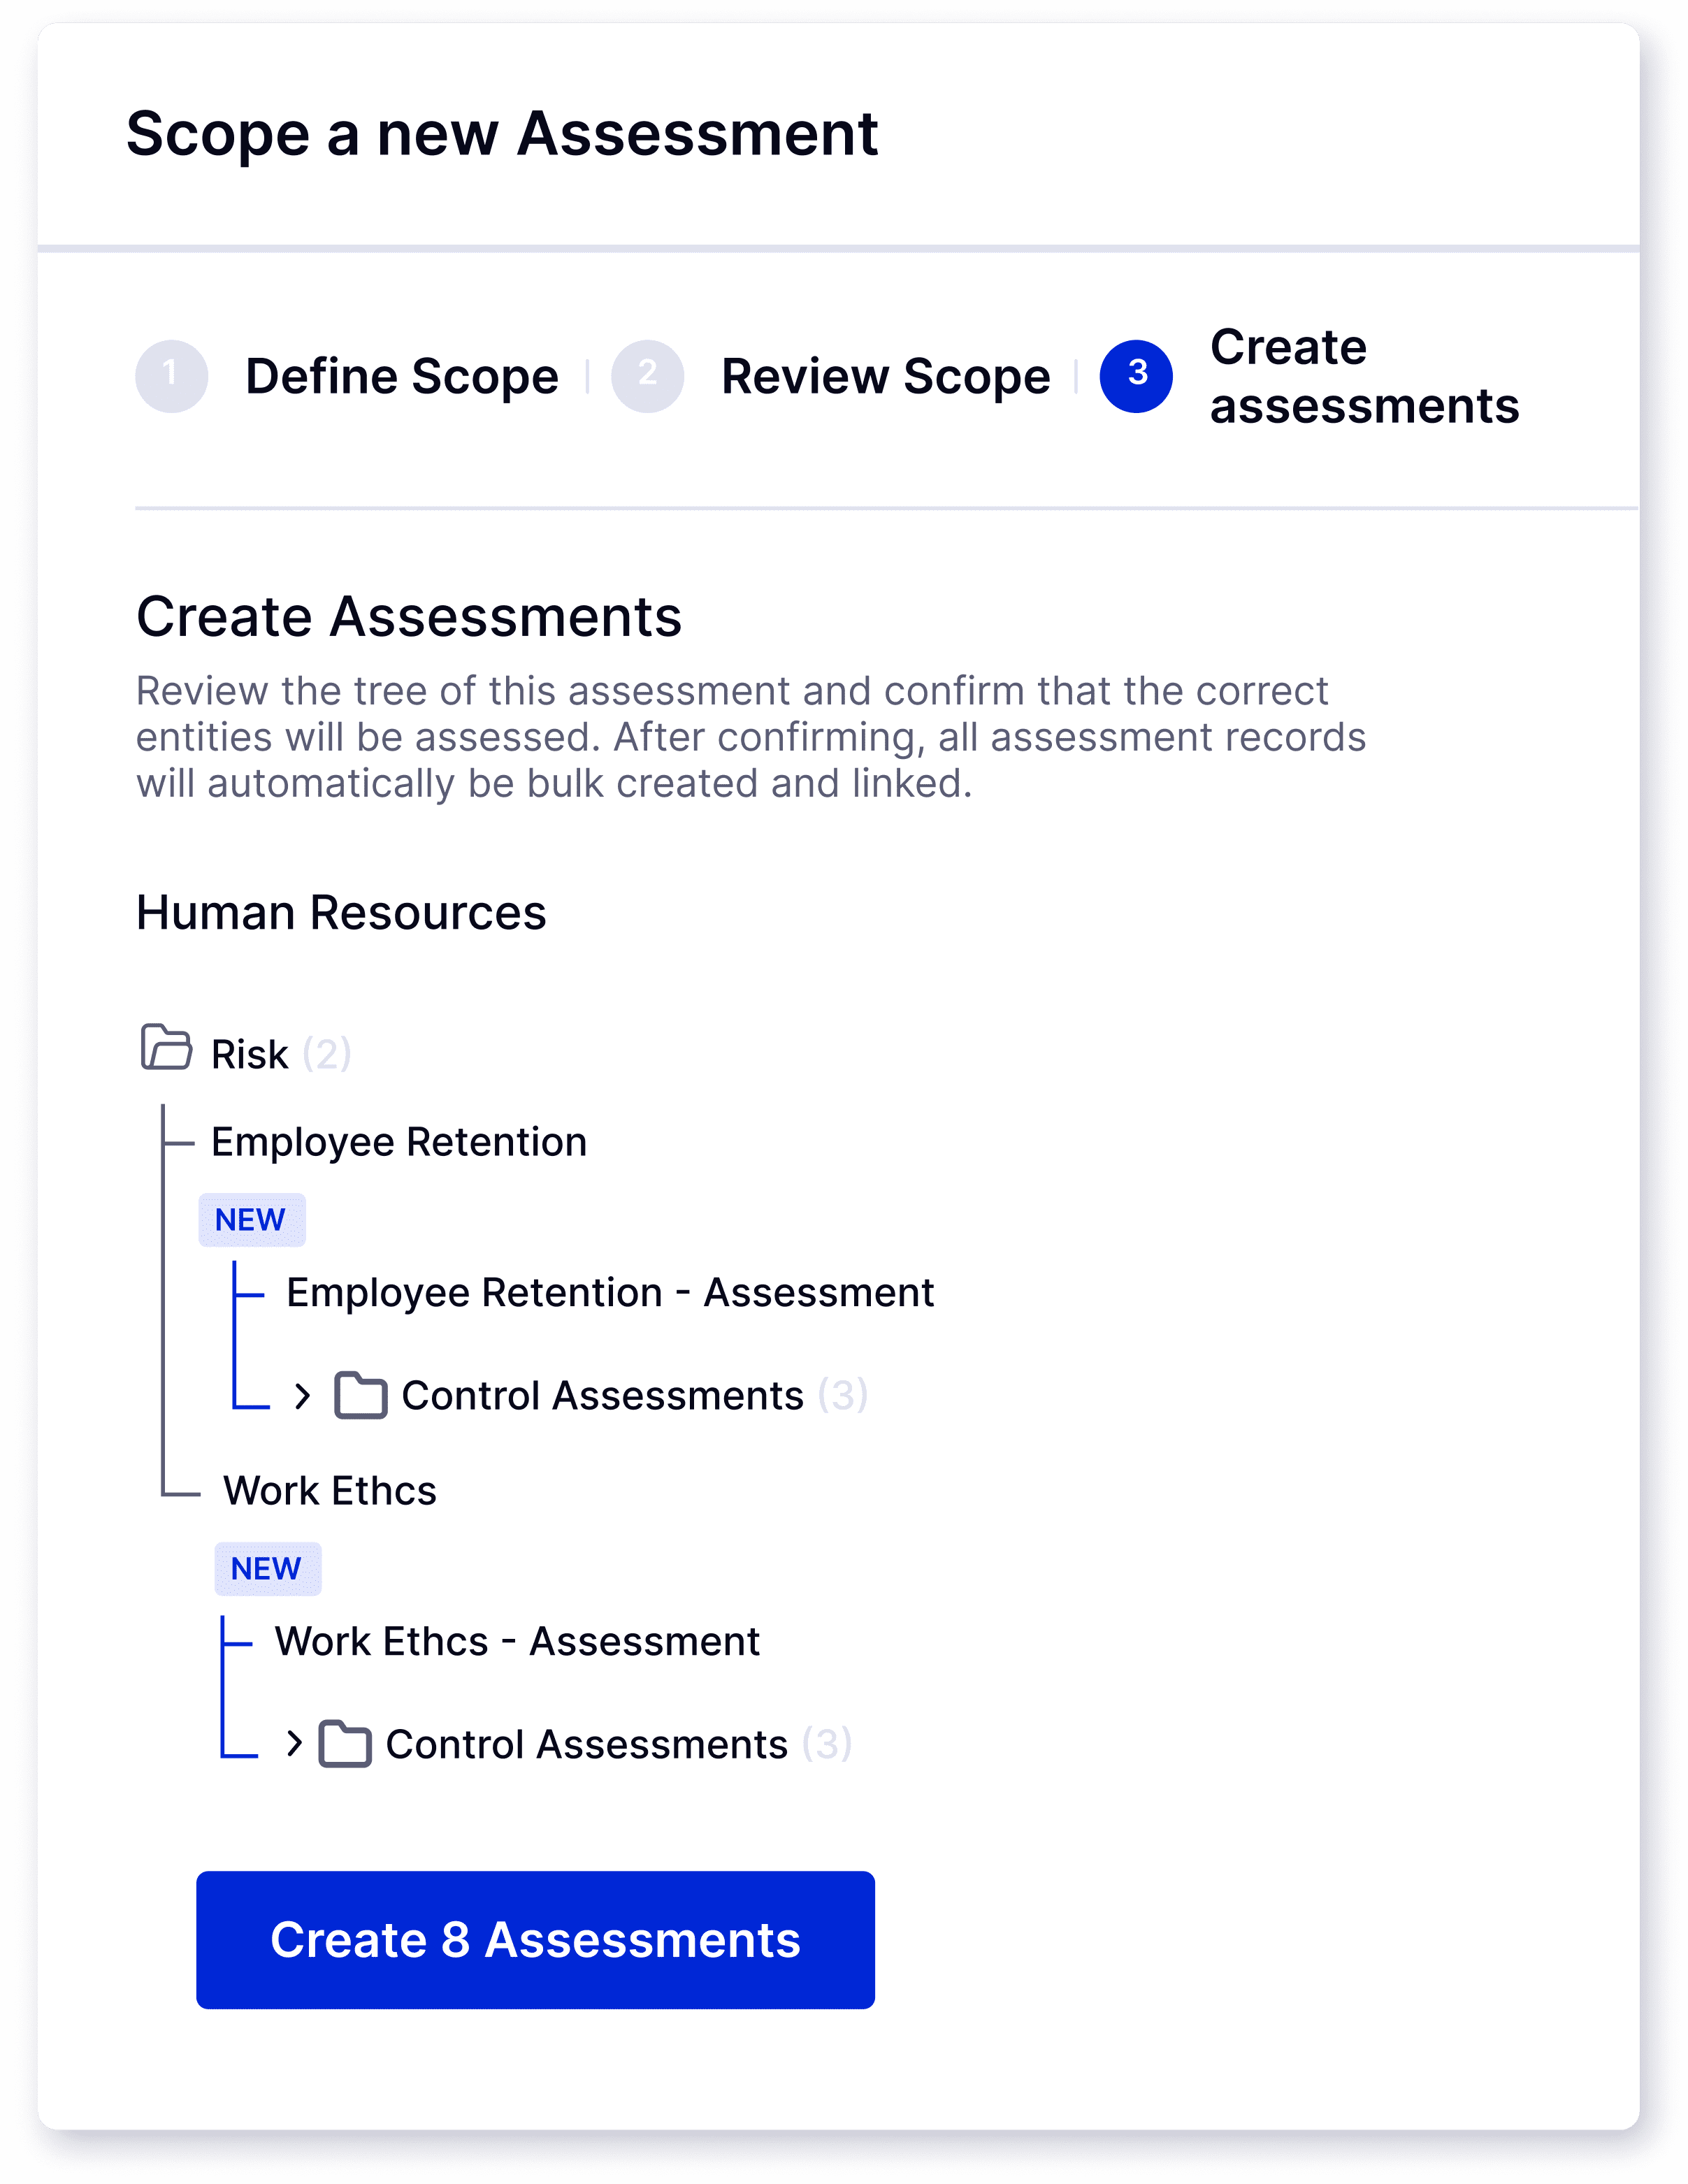1688x2184 pixels.
Task: Click the step 1 circle icon
Action: [171, 376]
